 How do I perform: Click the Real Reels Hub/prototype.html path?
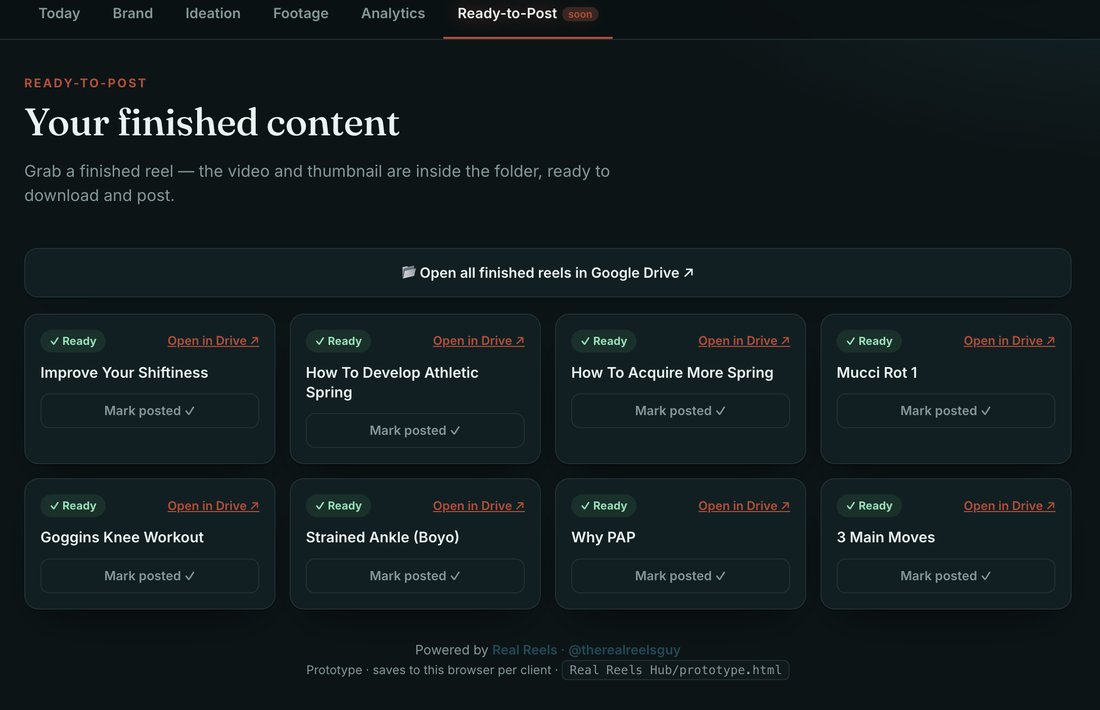(675, 670)
